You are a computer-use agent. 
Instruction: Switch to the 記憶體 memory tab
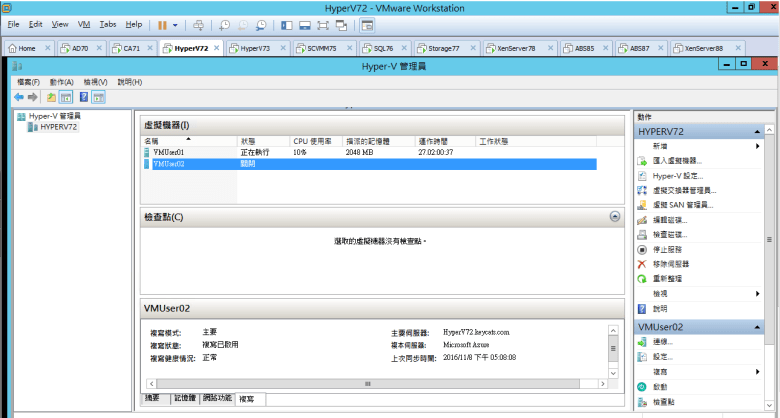click(x=186, y=398)
